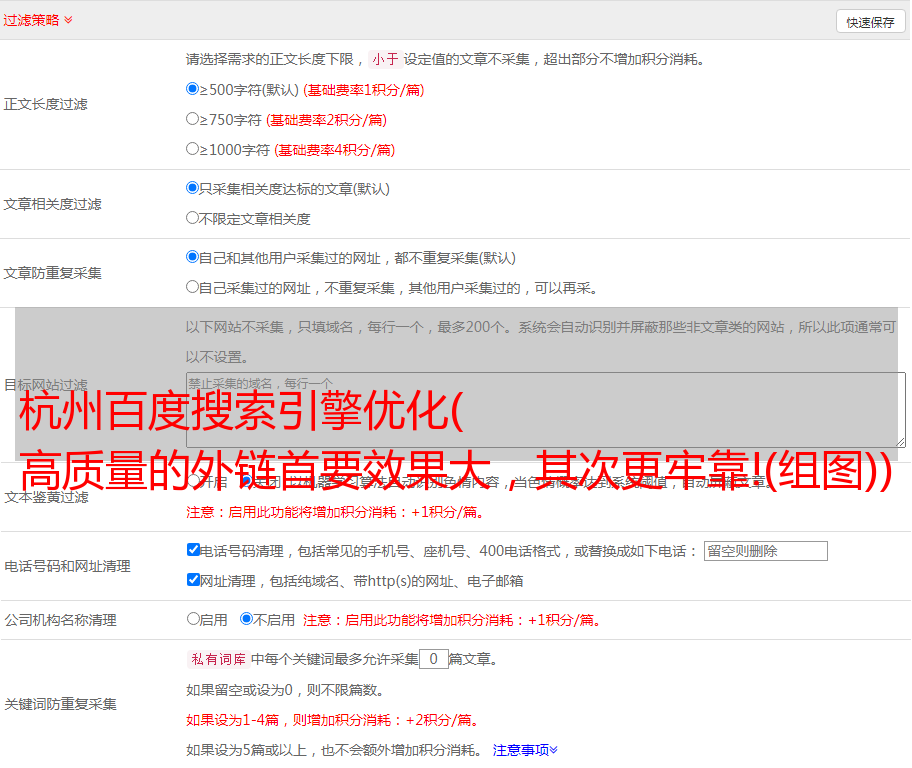Focus the 禁止采集的域名 textarea
This screenshot has height=768, width=912.
(x=546, y=410)
